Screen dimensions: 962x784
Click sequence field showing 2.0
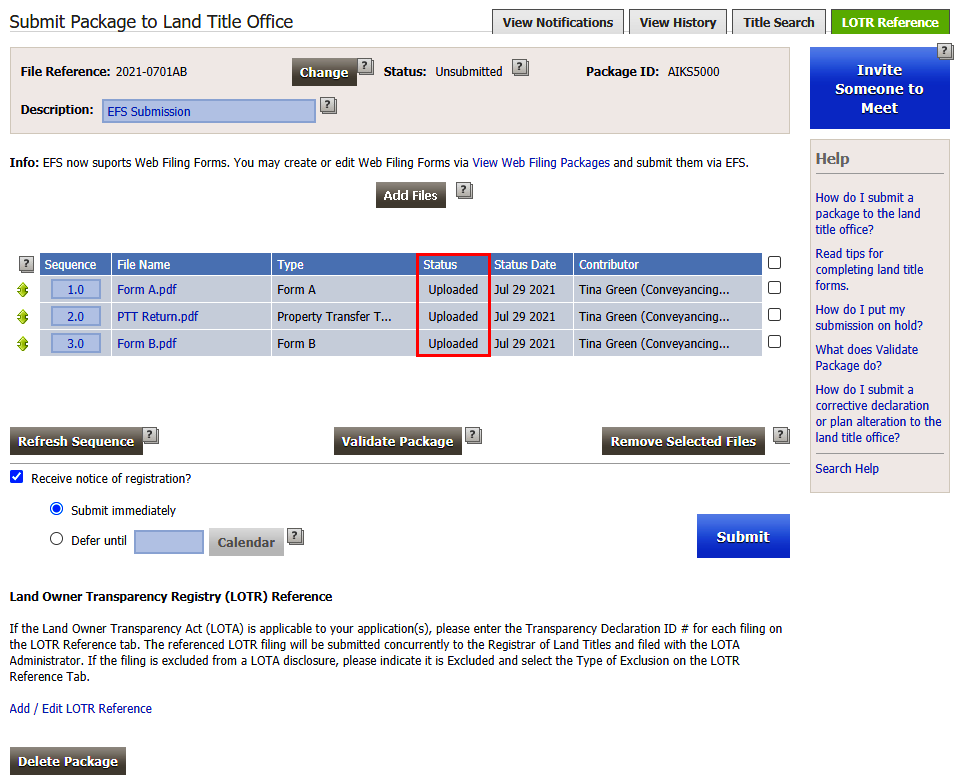(x=75, y=317)
